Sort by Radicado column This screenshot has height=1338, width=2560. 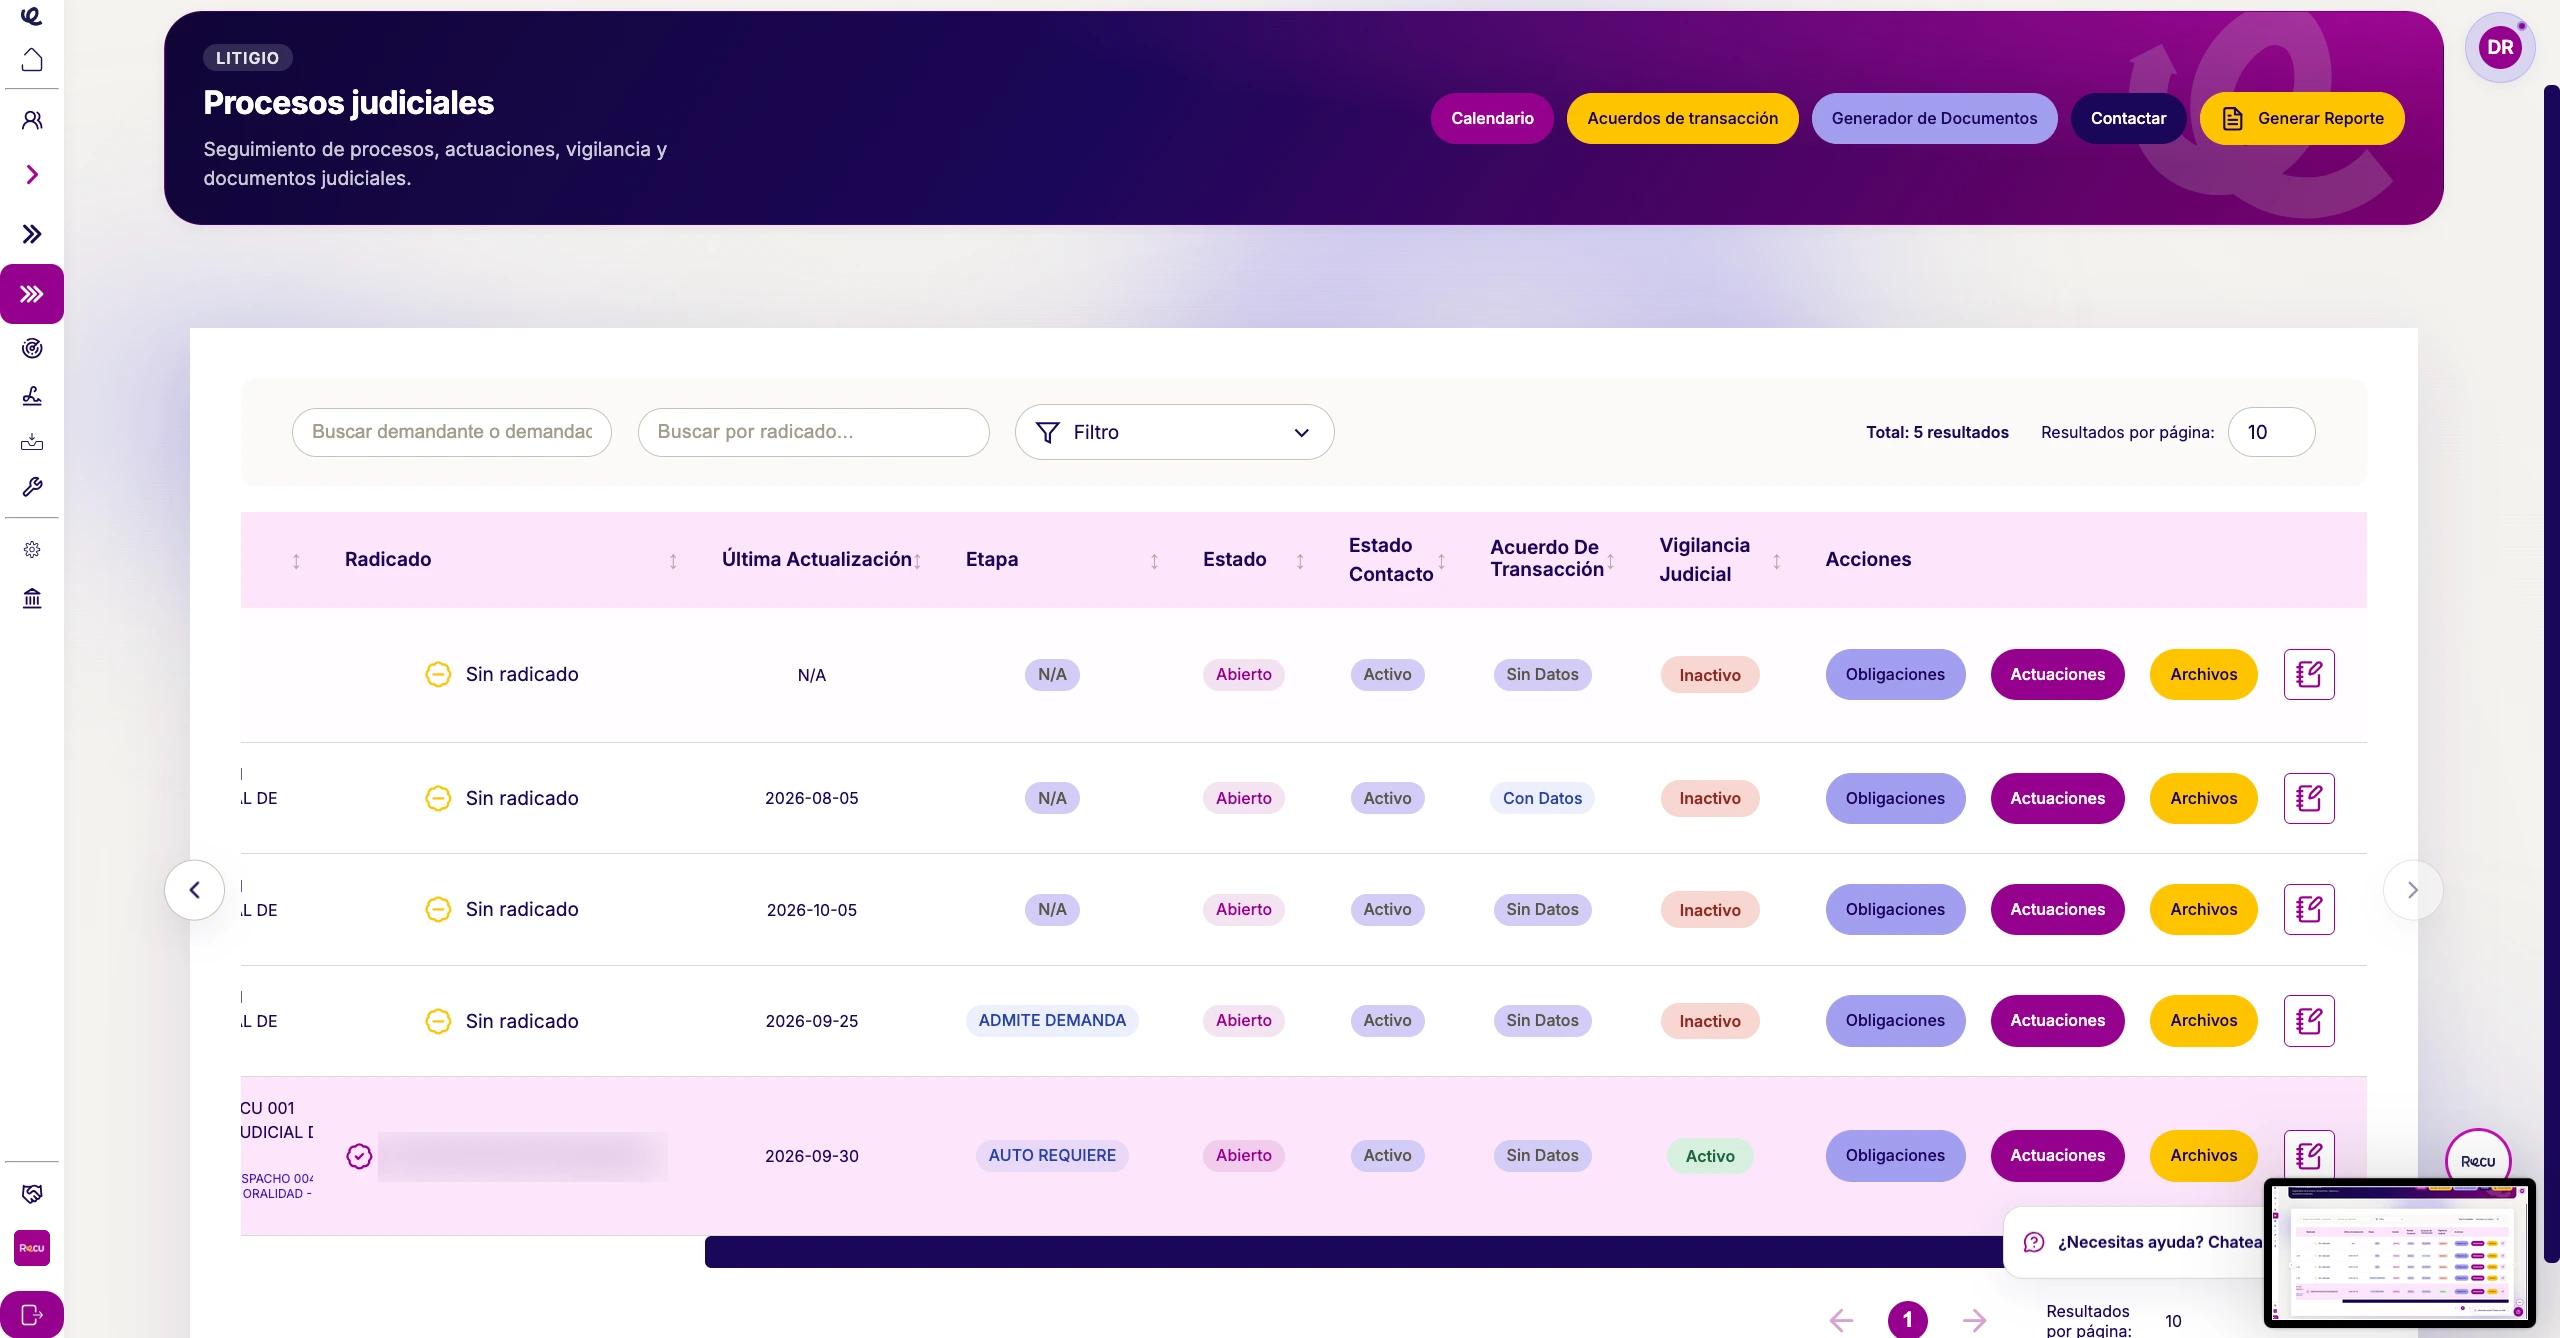[x=673, y=561]
